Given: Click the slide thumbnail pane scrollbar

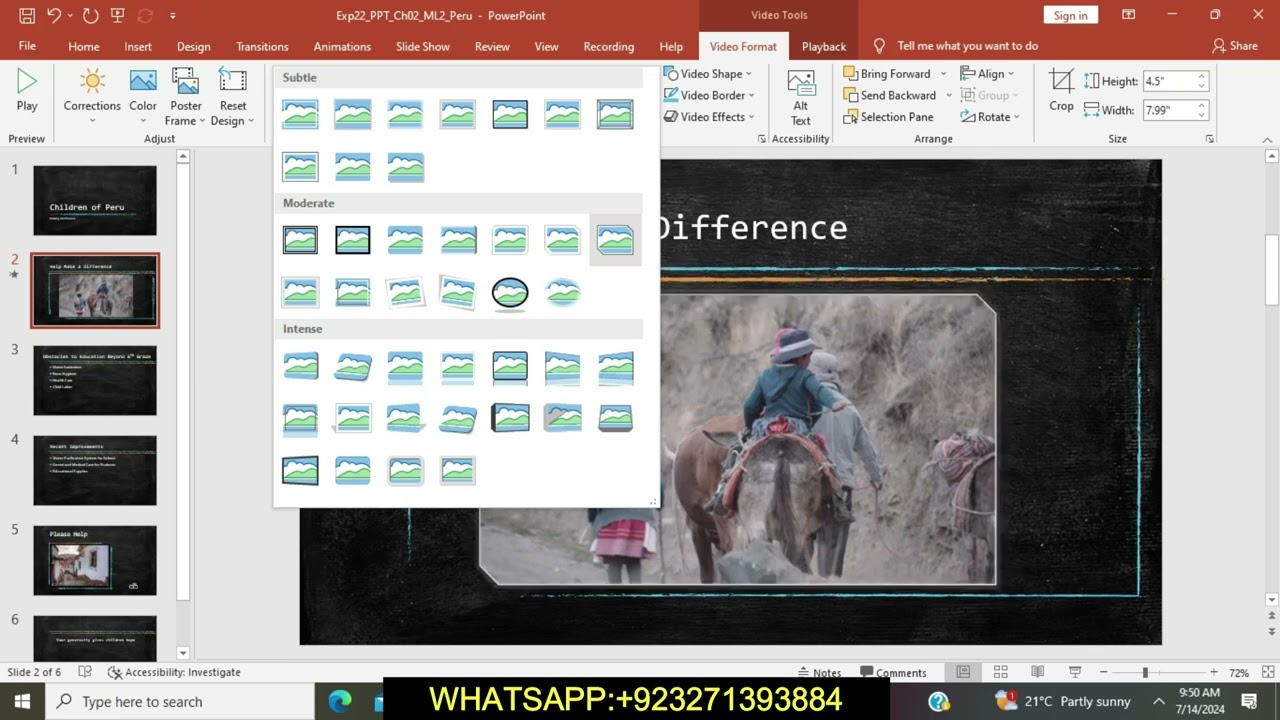Looking at the screenshot, I should [183, 380].
